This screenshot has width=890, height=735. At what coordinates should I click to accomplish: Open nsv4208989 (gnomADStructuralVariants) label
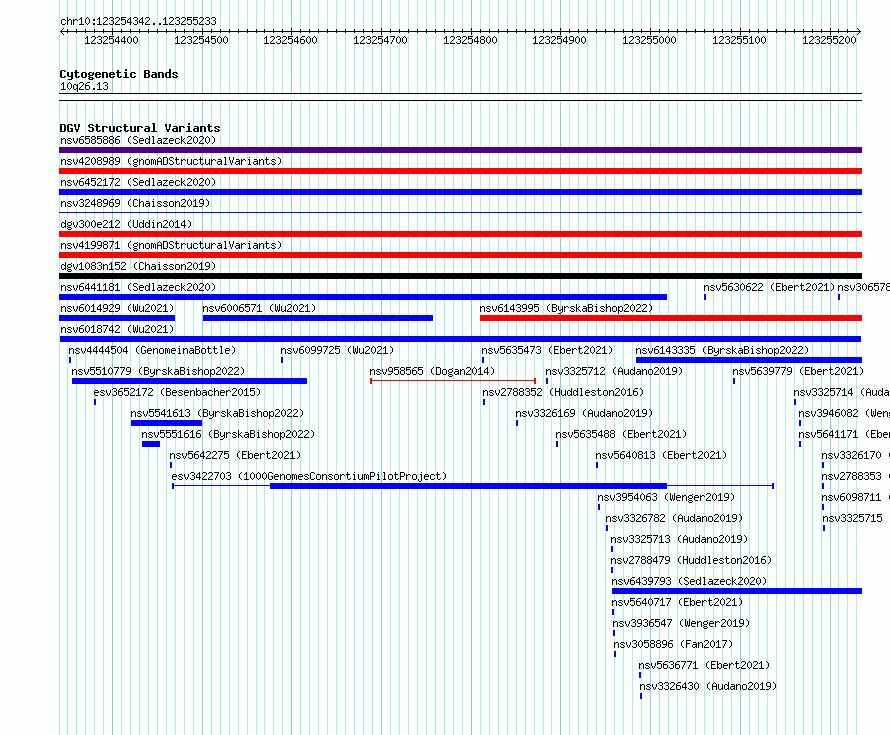[171, 161]
